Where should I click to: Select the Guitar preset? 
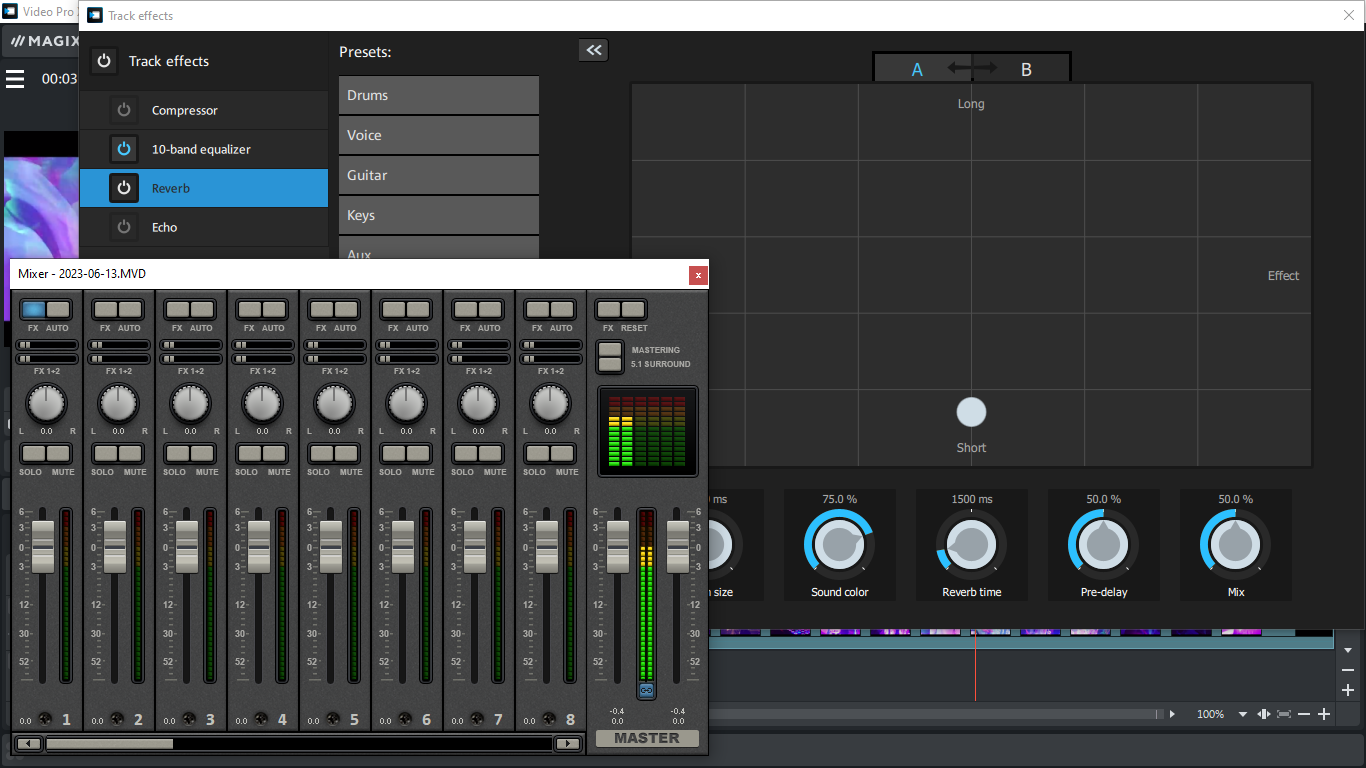click(x=438, y=175)
